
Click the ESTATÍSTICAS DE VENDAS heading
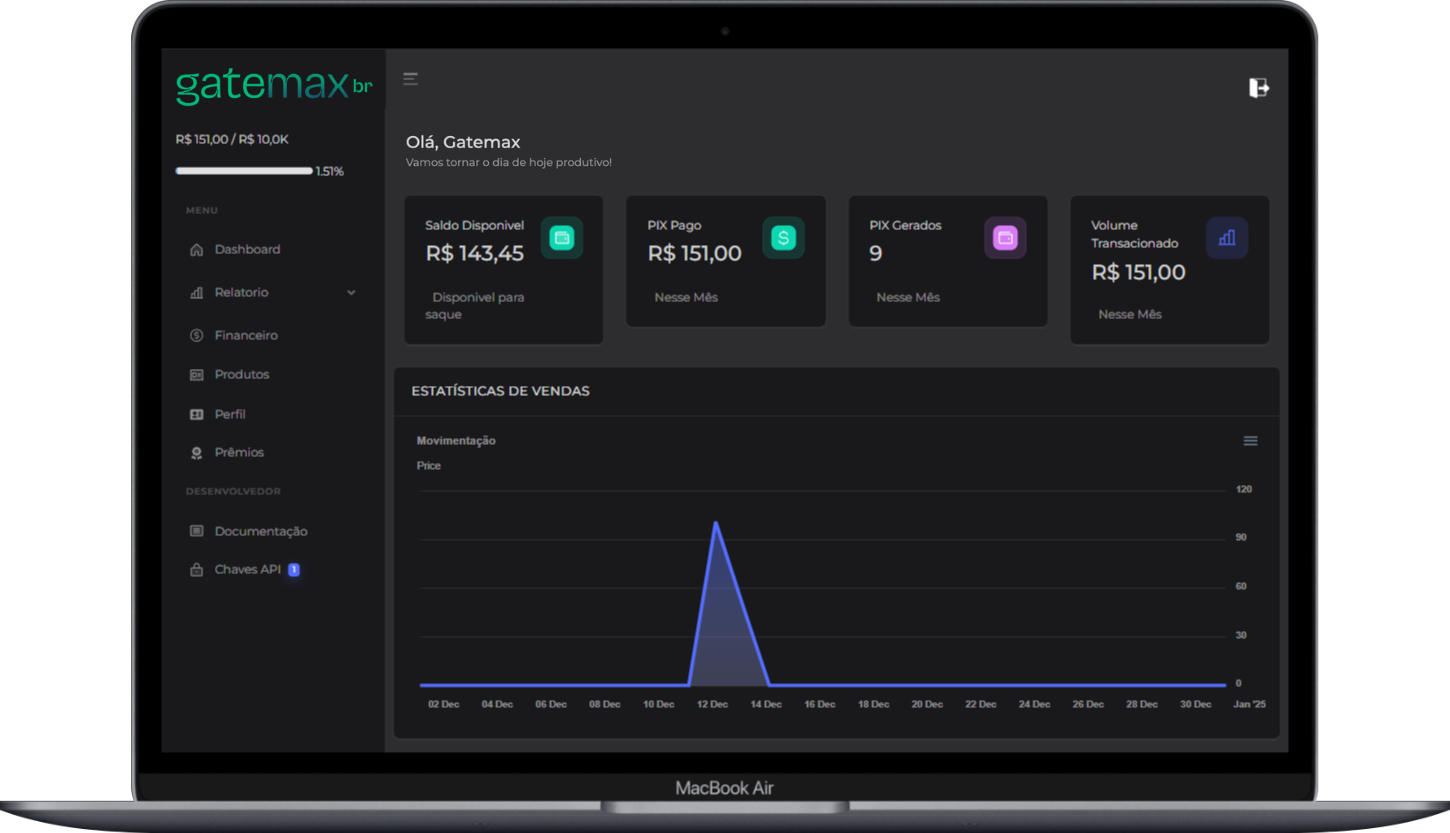click(501, 391)
